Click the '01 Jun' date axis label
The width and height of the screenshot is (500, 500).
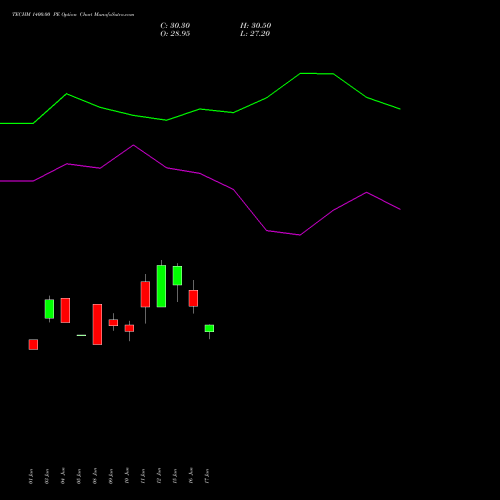point(31,476)
